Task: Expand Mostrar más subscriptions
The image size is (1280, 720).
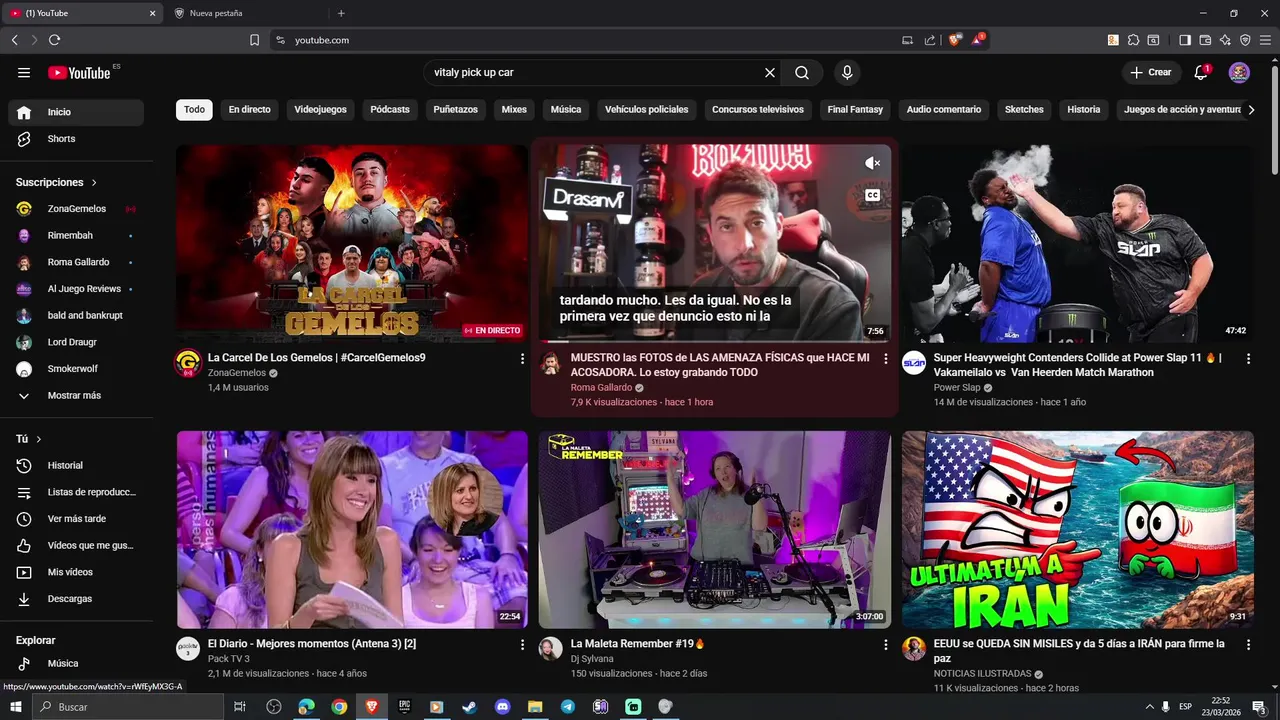Action: (76, 395)
